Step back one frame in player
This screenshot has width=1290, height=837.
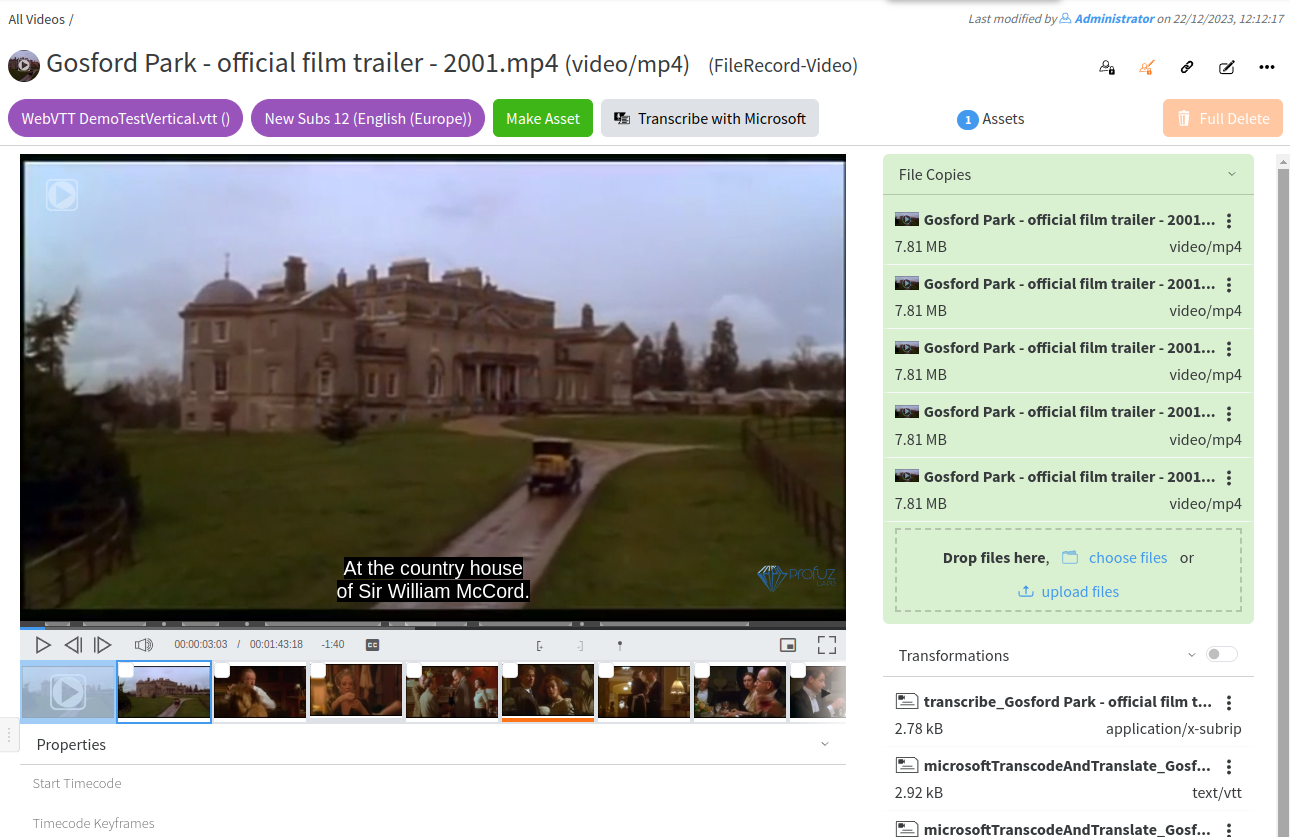(x=73, y=645)
